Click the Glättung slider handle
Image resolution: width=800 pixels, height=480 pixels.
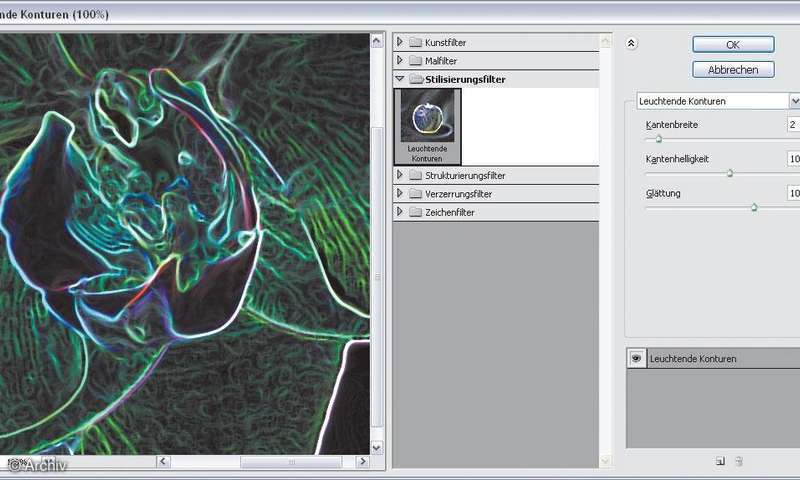point(754,207)
